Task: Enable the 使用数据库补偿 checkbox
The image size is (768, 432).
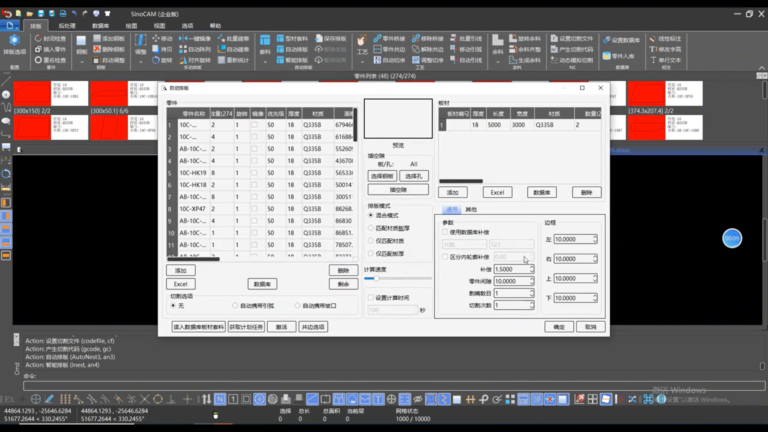Action: [445, 232]
